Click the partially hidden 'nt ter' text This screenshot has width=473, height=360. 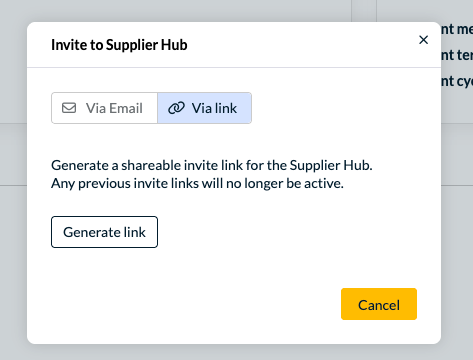click(x=457, y=55)
